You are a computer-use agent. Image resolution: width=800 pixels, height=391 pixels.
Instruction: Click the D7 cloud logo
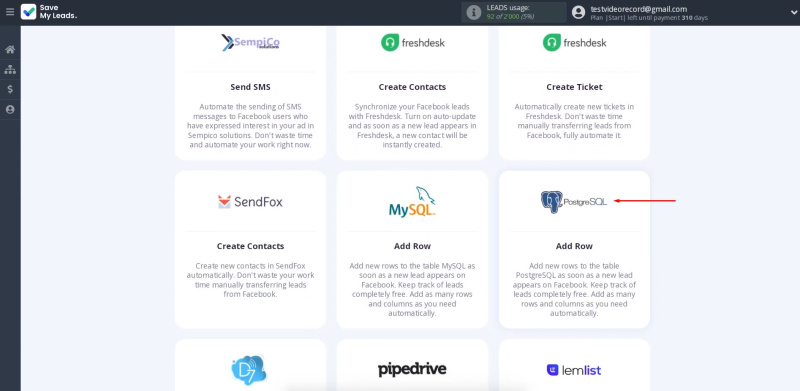point(248,370)
